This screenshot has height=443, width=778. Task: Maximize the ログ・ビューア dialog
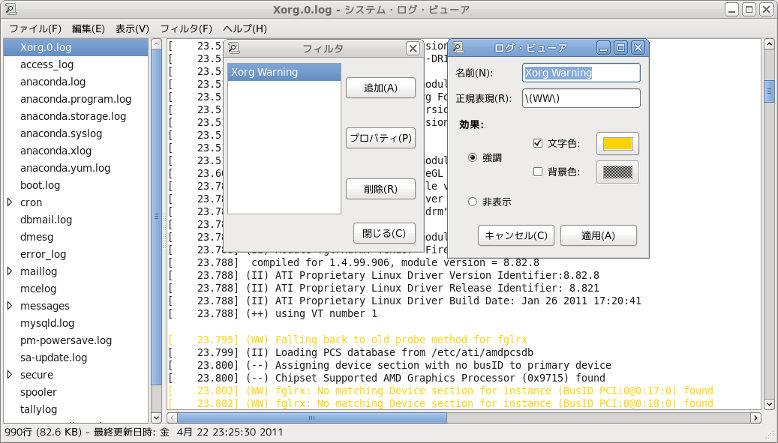(620, 48)
